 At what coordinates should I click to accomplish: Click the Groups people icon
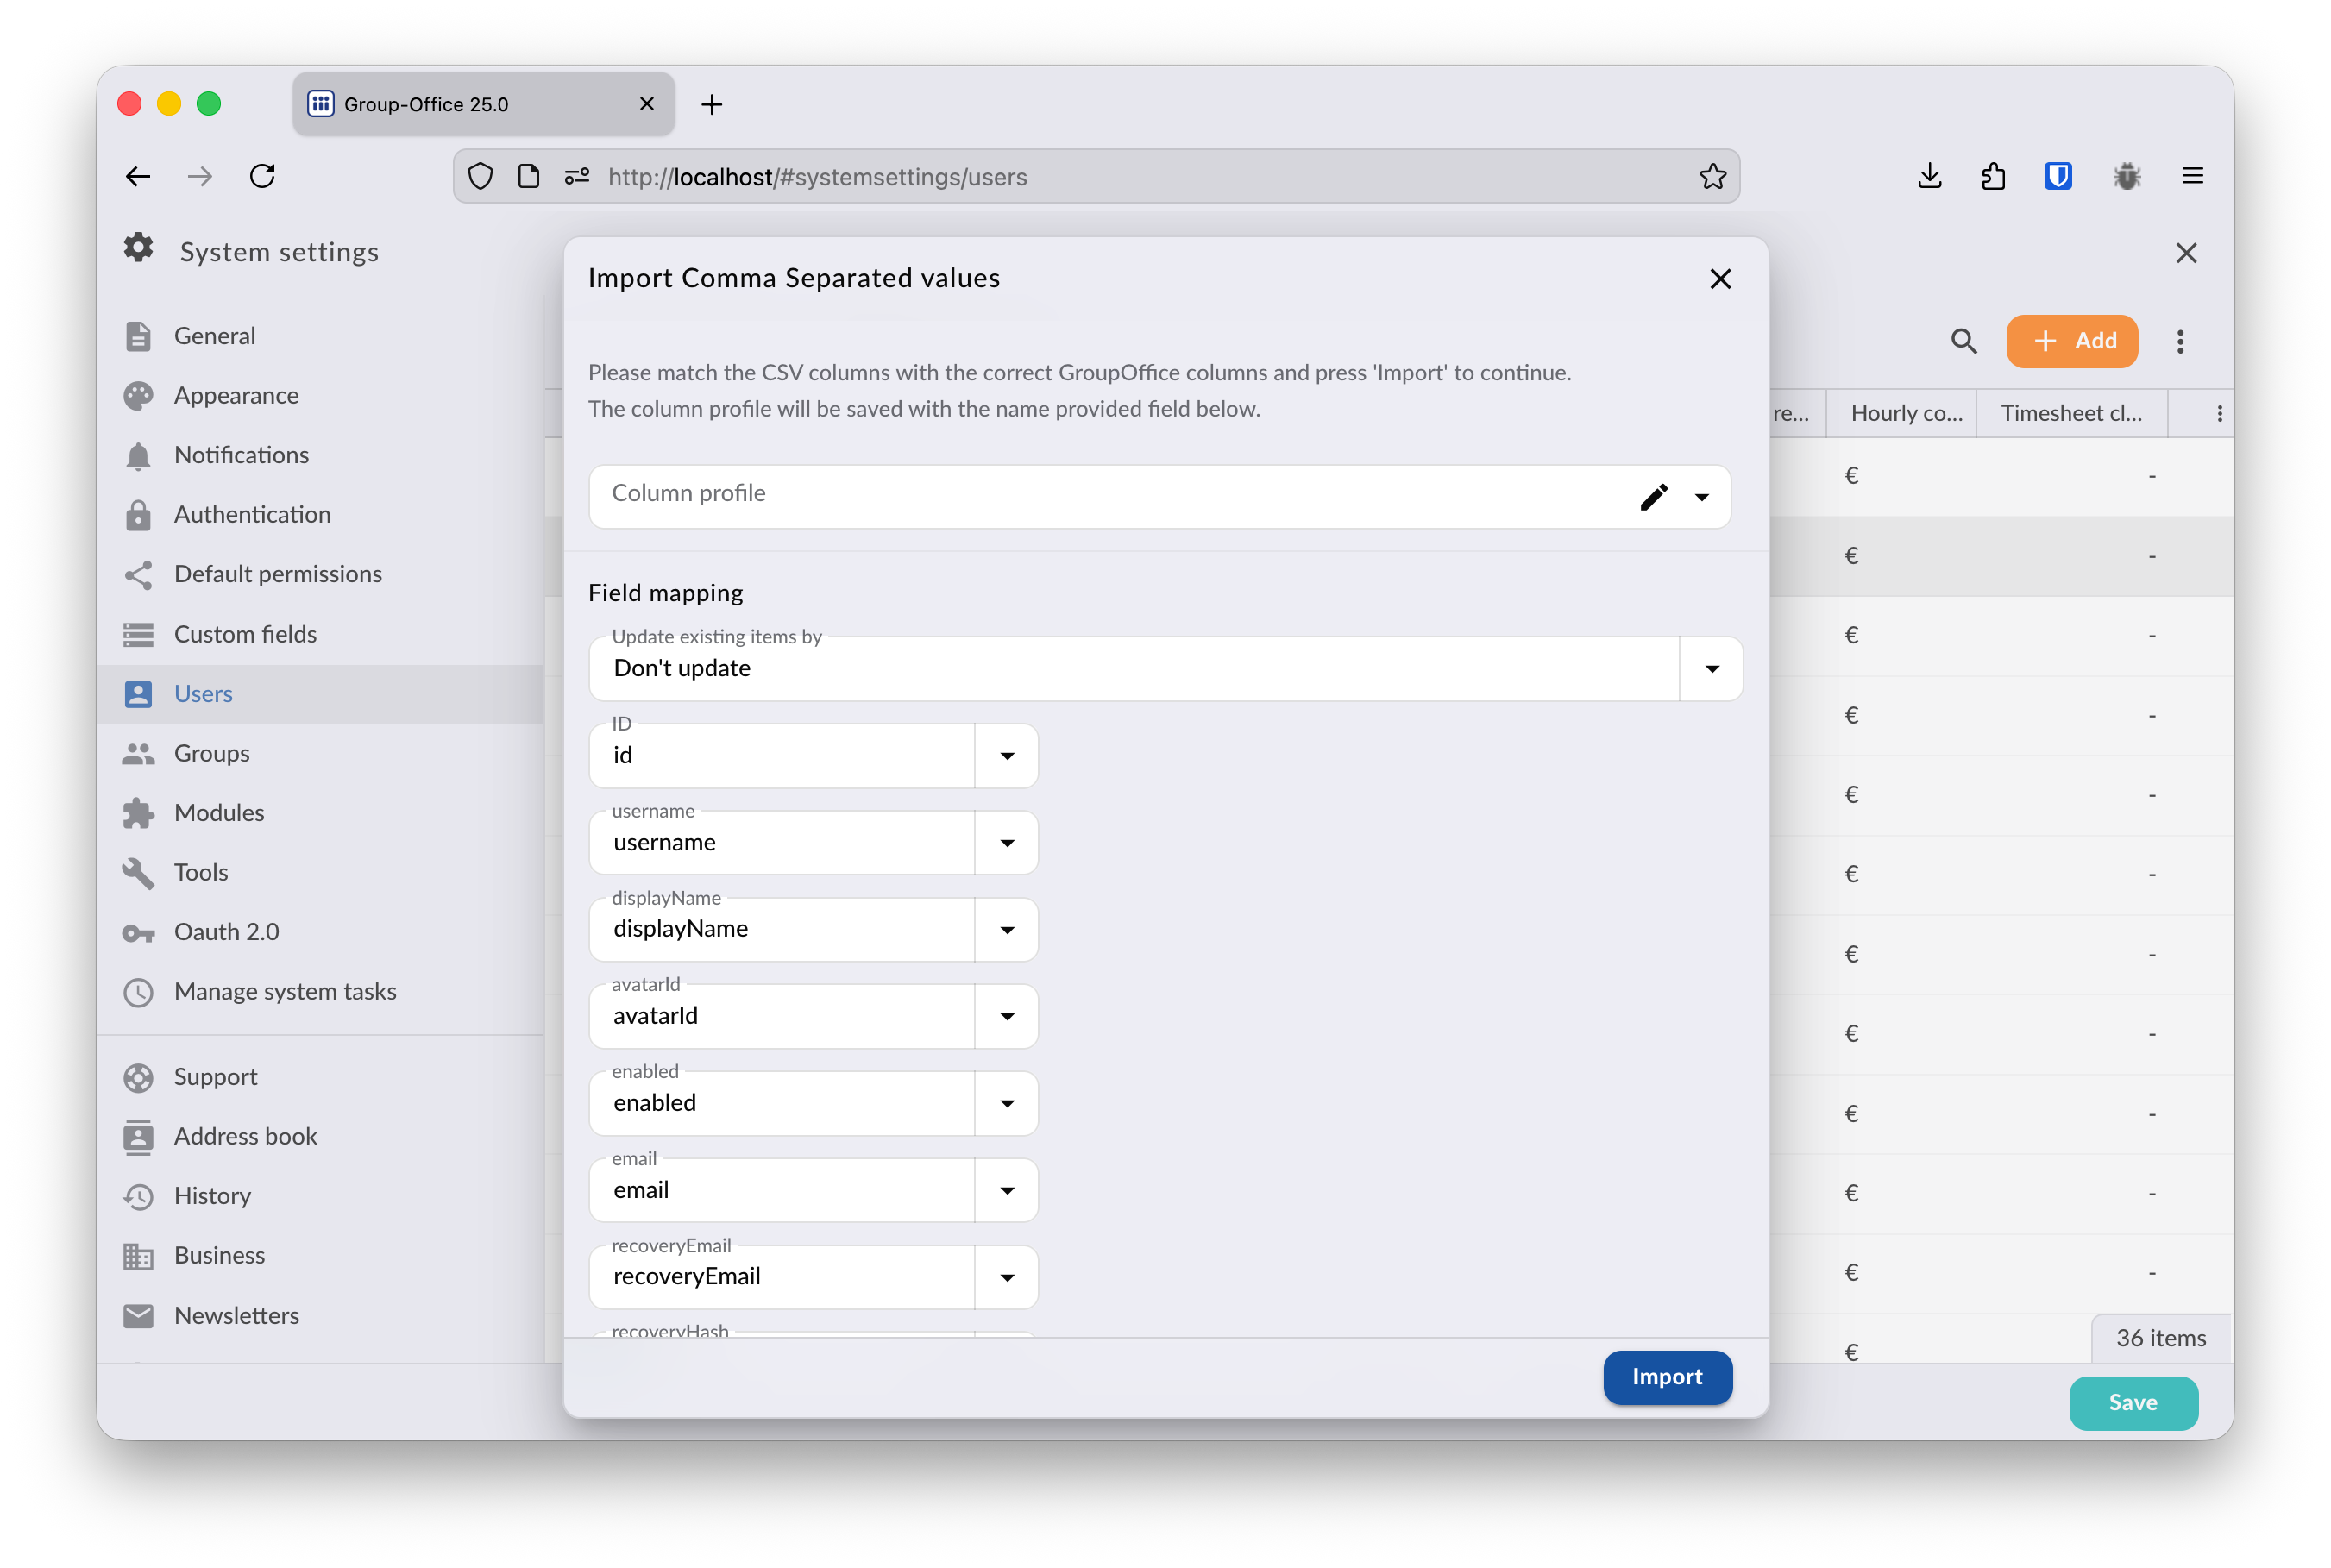(138, 754)
